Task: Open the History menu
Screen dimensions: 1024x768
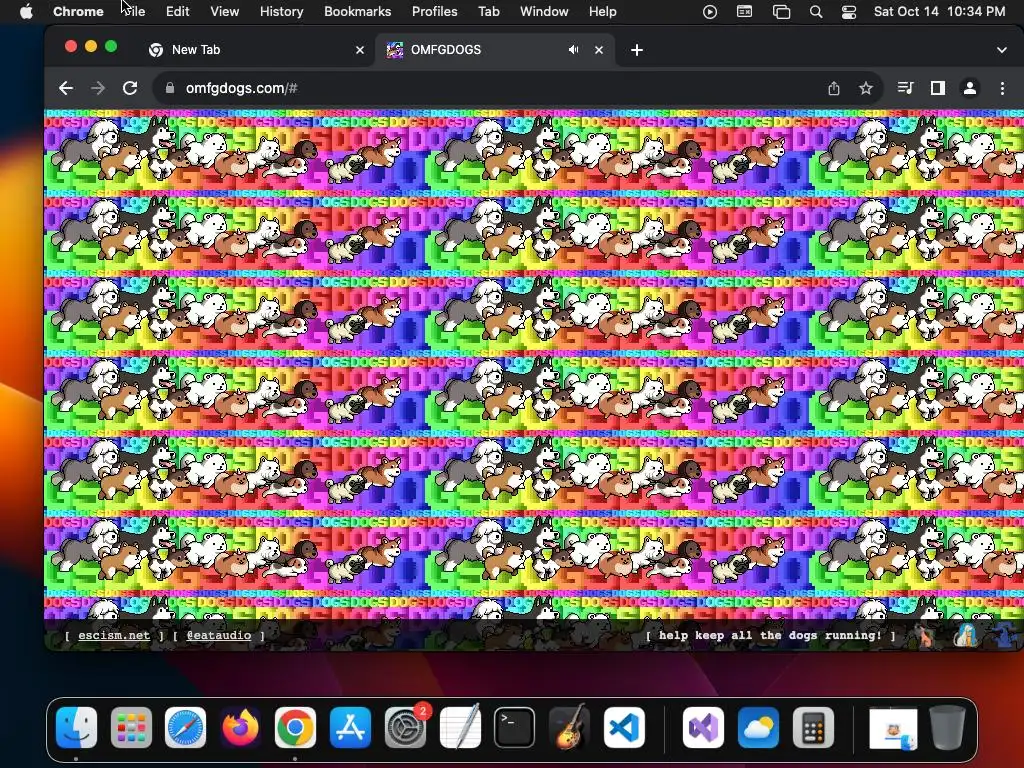Action: click(281, 12)
